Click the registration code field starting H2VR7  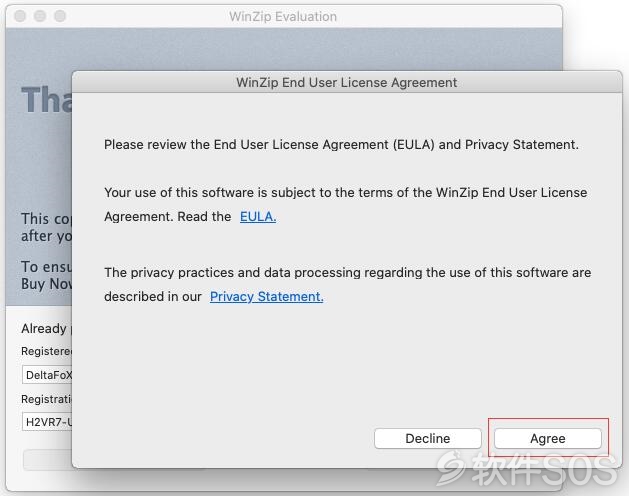point(47,422)
